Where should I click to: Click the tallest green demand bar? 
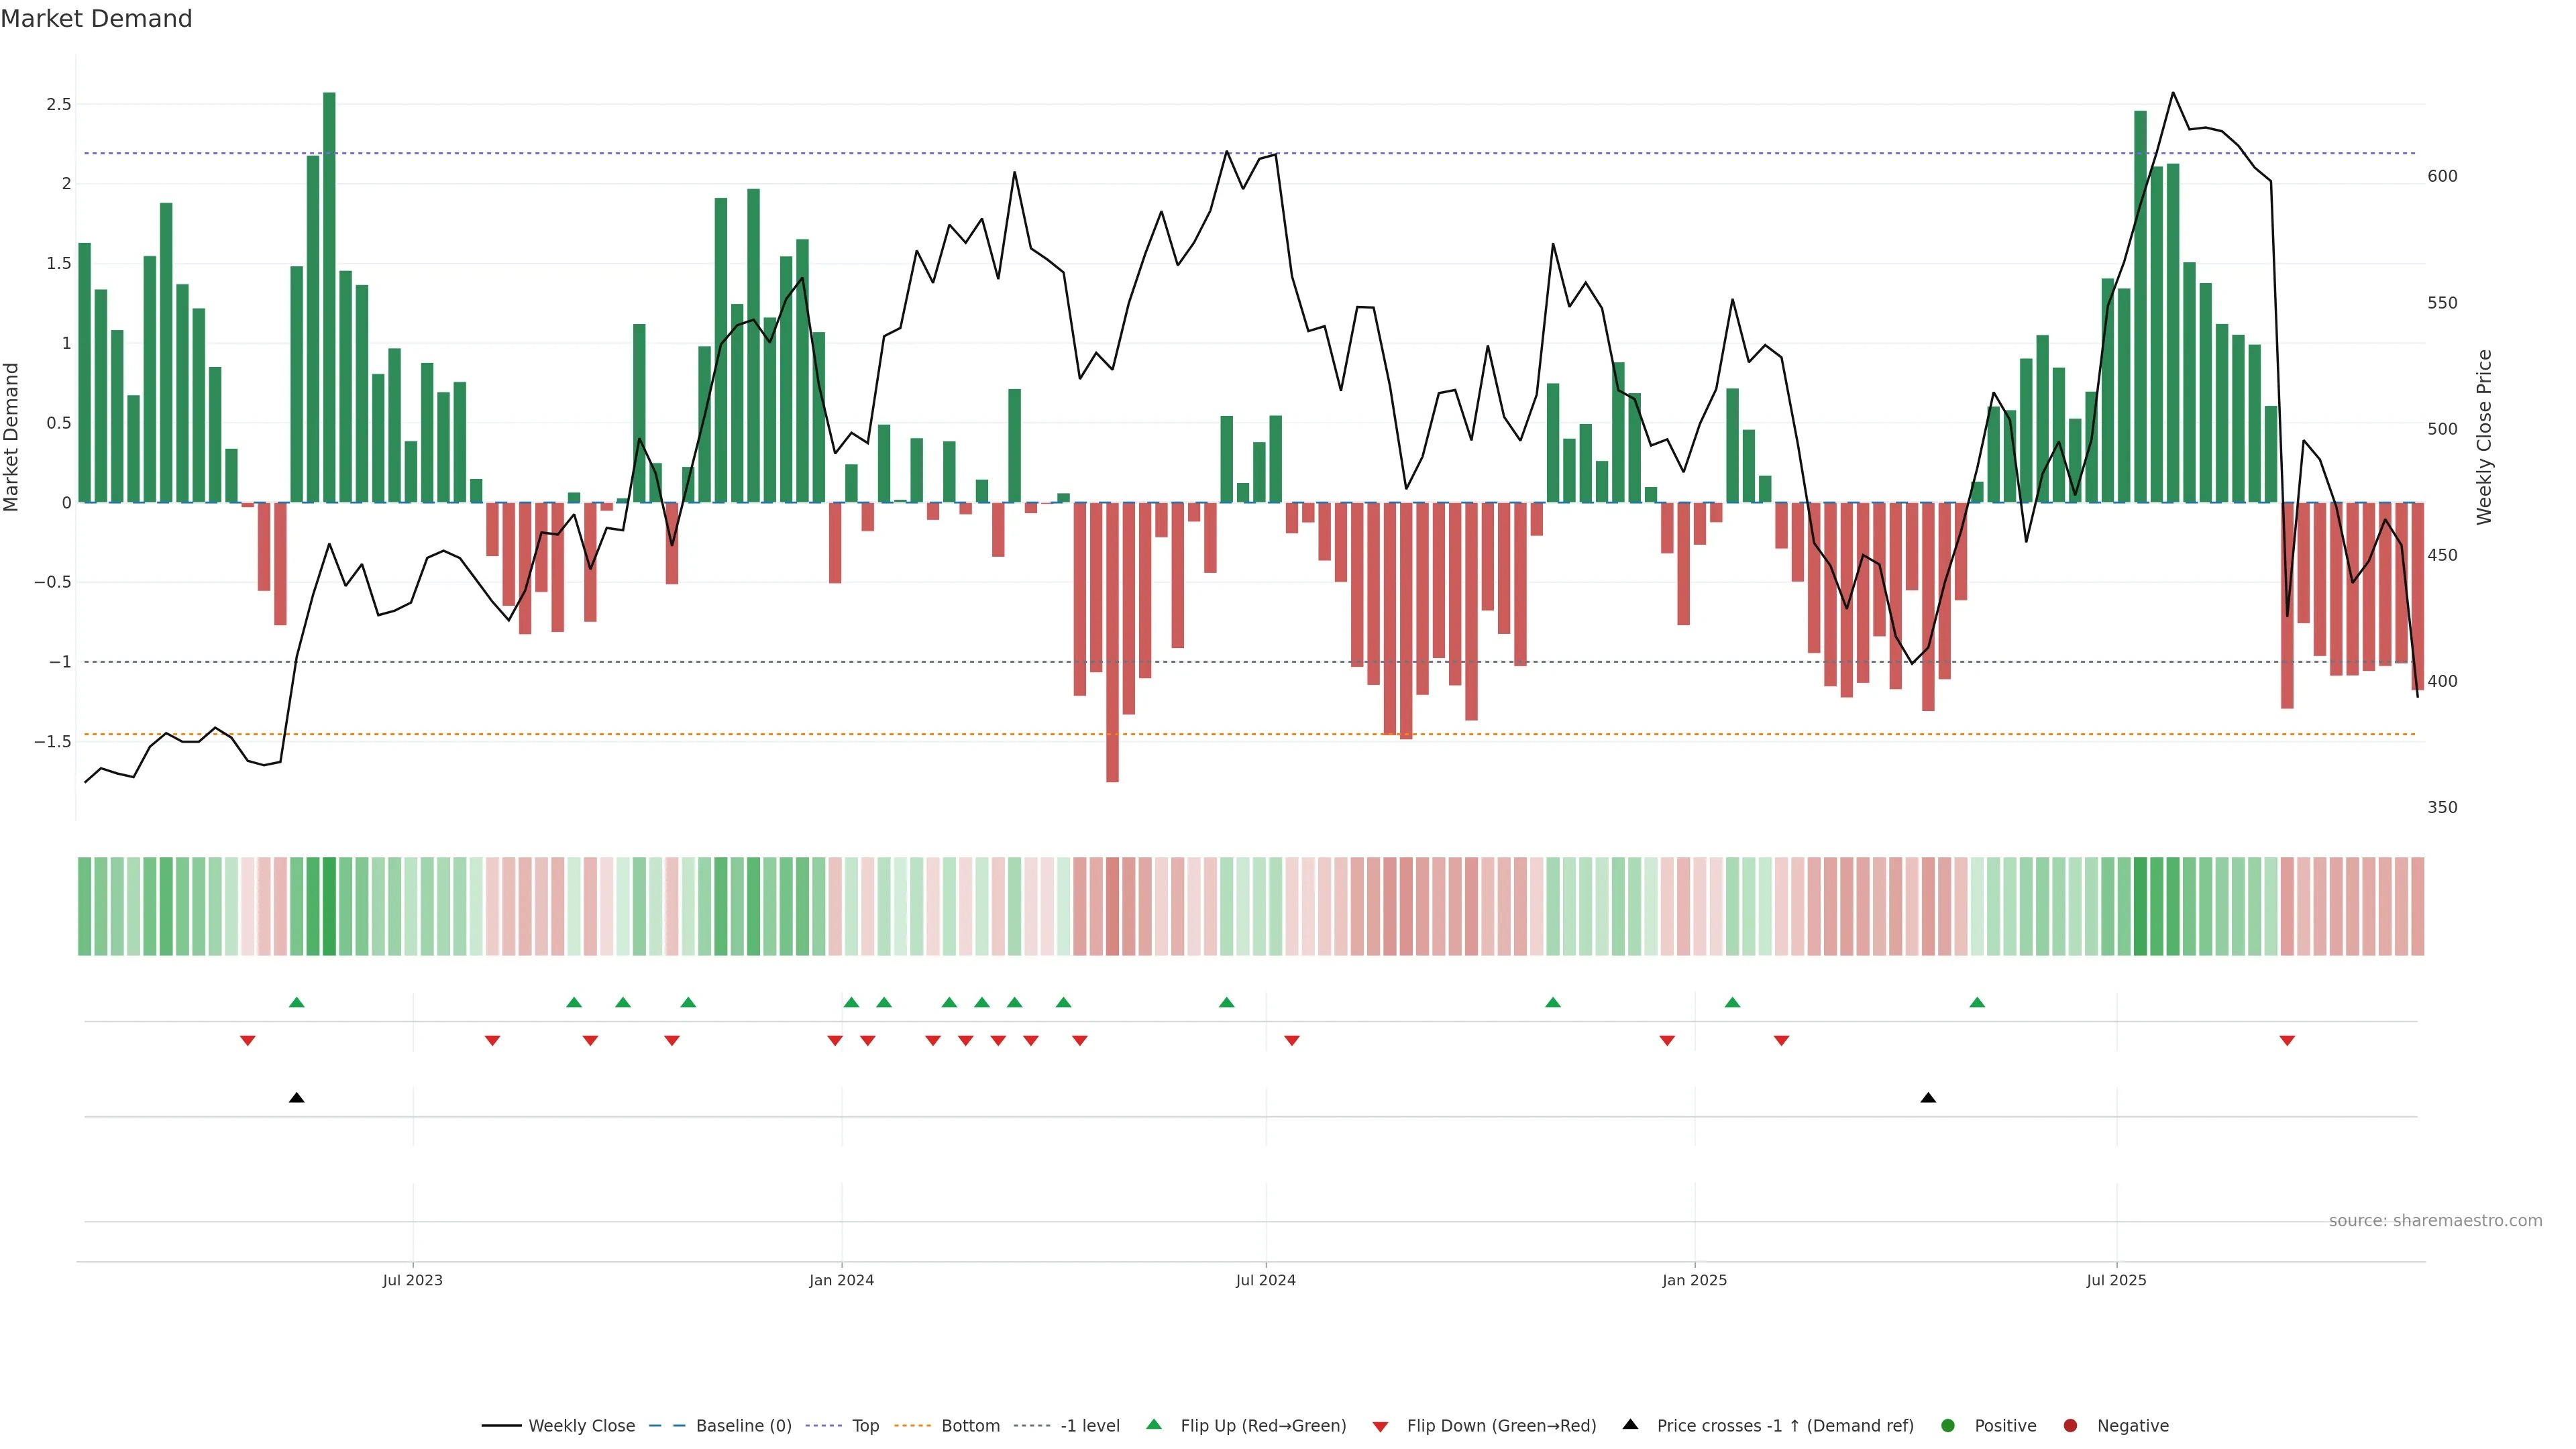coord(329,300)
